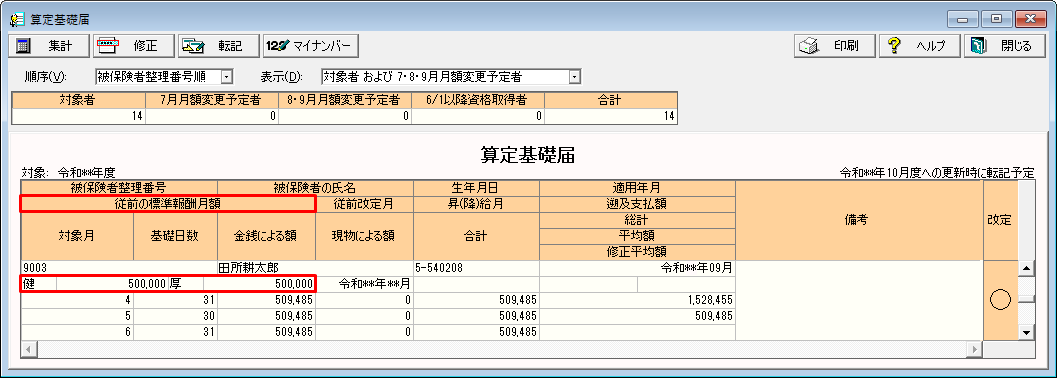Viewport: 1057px width, 378px height.
Task: Toggle the 改定 circle mark
Action: click(x=1000, y=301)
